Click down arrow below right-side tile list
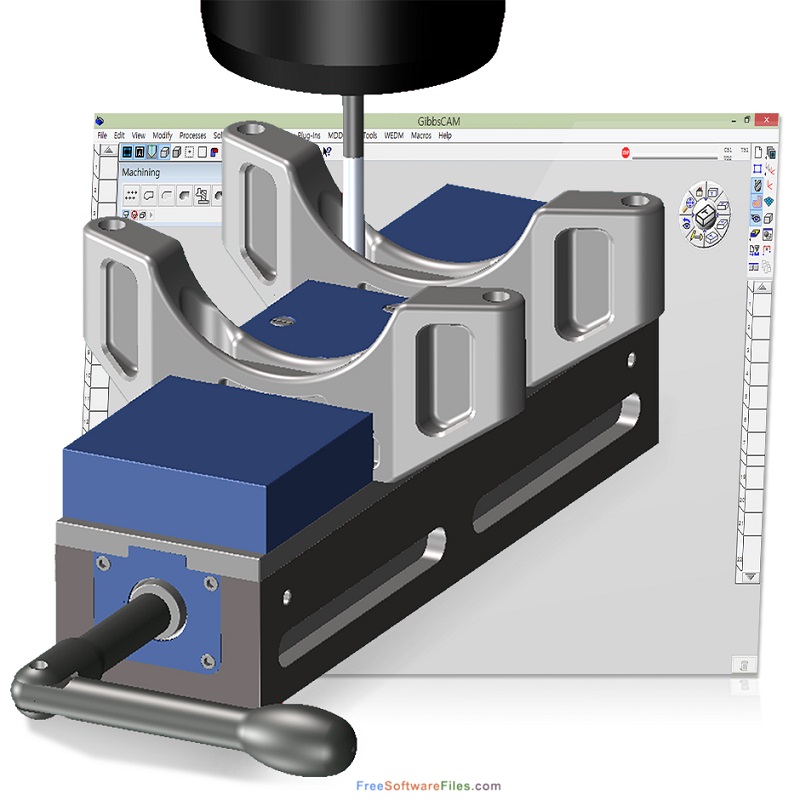Image resolution: width=800 pixels, height=800 pixels. [749, 577]
